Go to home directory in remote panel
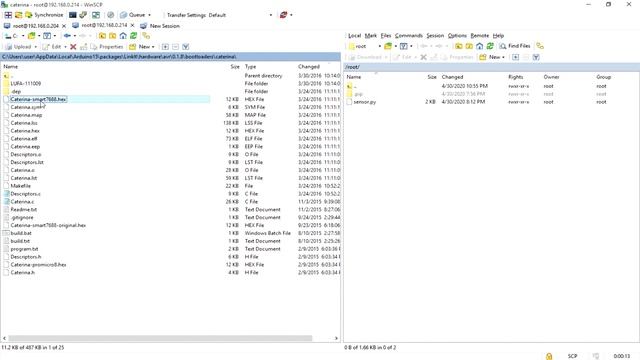The width and height of the screenshot is (640, 360). (x=480, y=46)
